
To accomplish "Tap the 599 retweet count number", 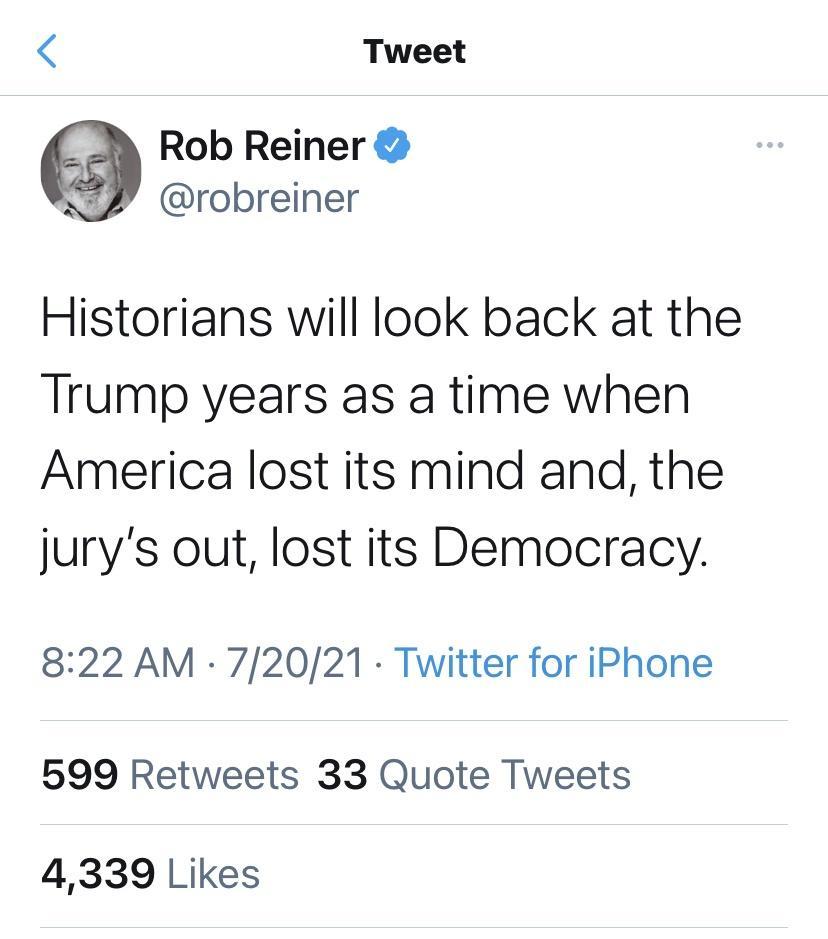I will (x=80, y=775).
